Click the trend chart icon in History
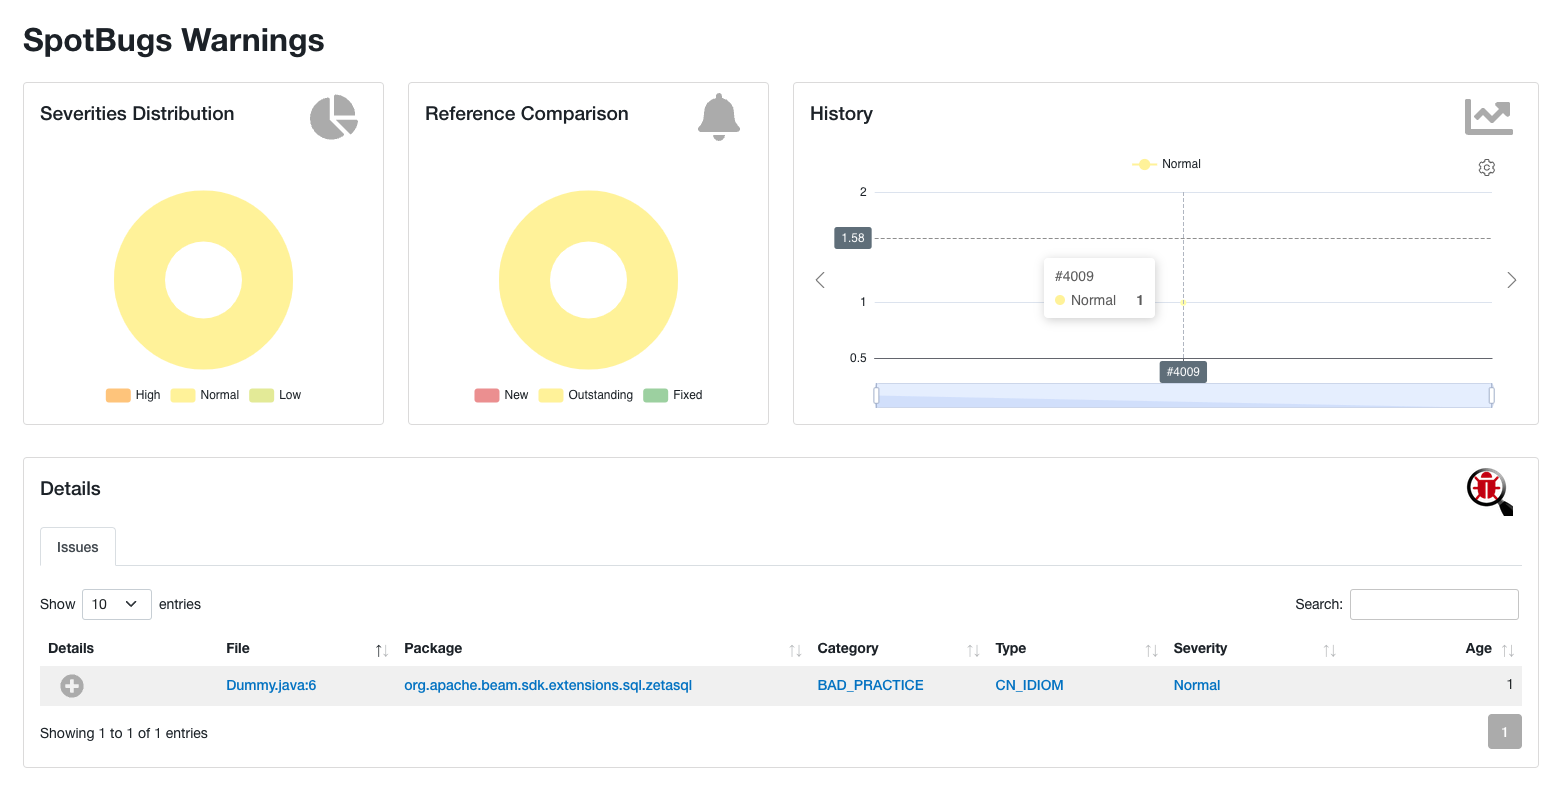 point(1489,117)
